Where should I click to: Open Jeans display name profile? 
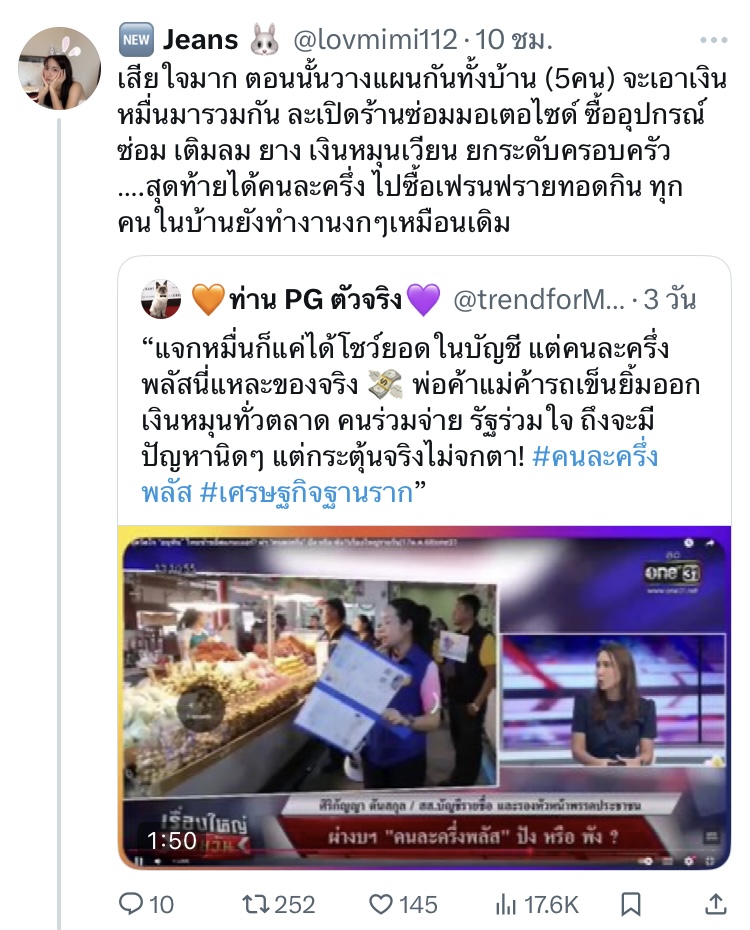point(200,40)
